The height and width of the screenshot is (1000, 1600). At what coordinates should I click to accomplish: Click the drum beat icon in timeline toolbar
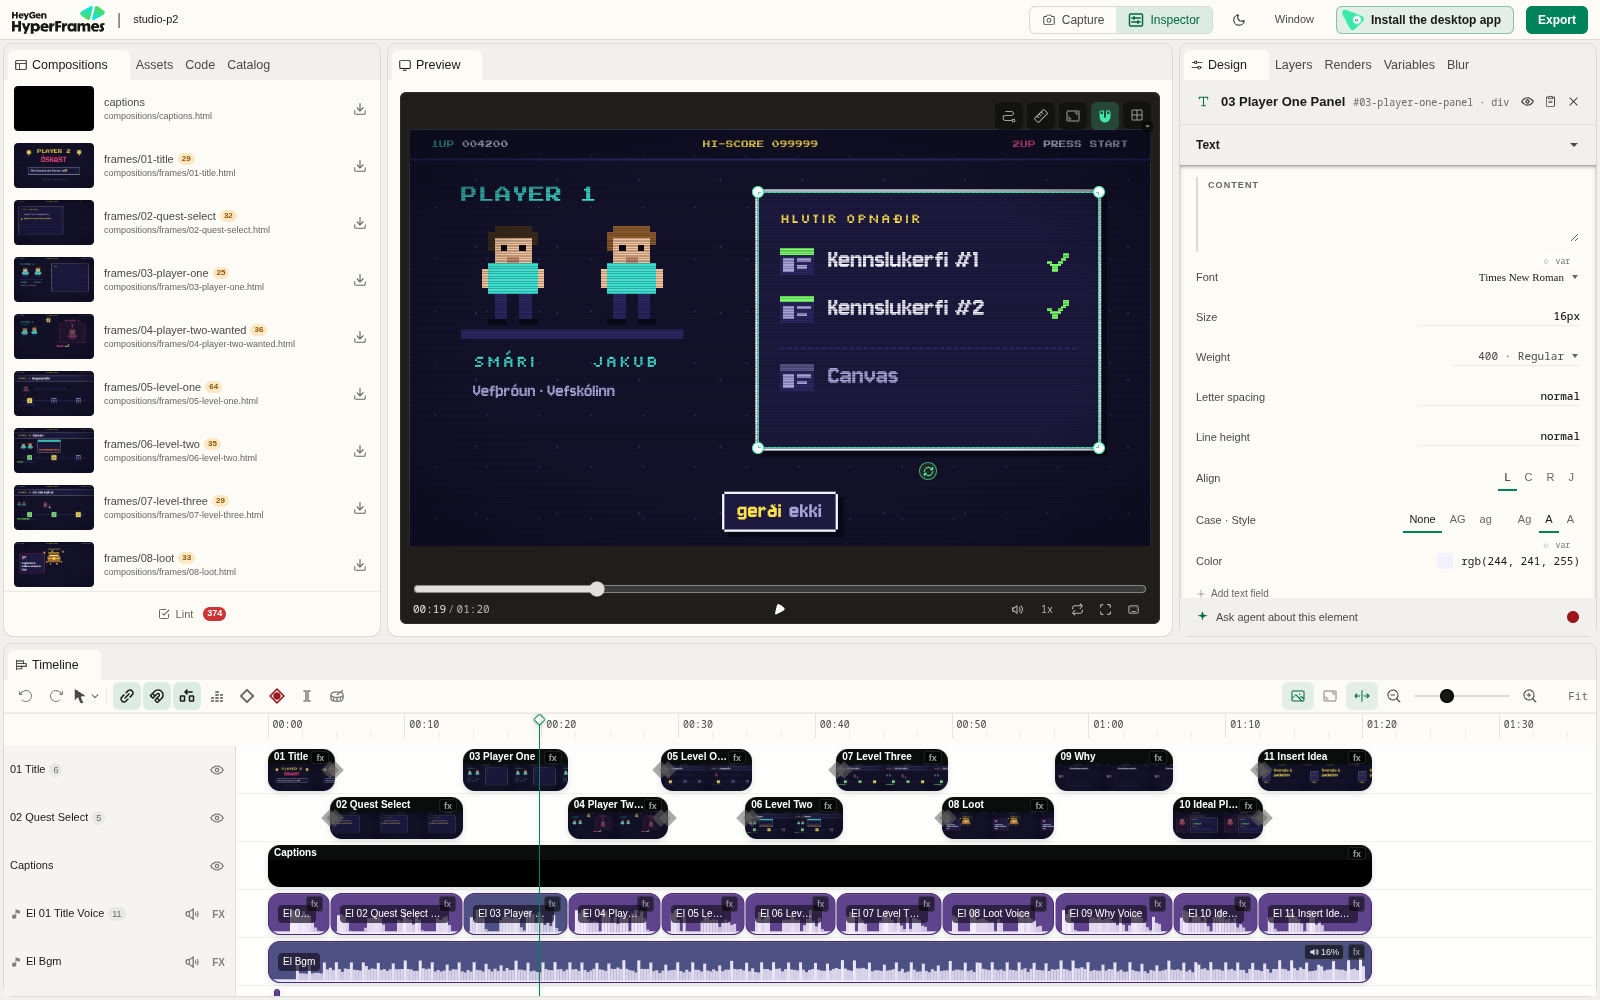pyautogui.click(x=337, y=696)
